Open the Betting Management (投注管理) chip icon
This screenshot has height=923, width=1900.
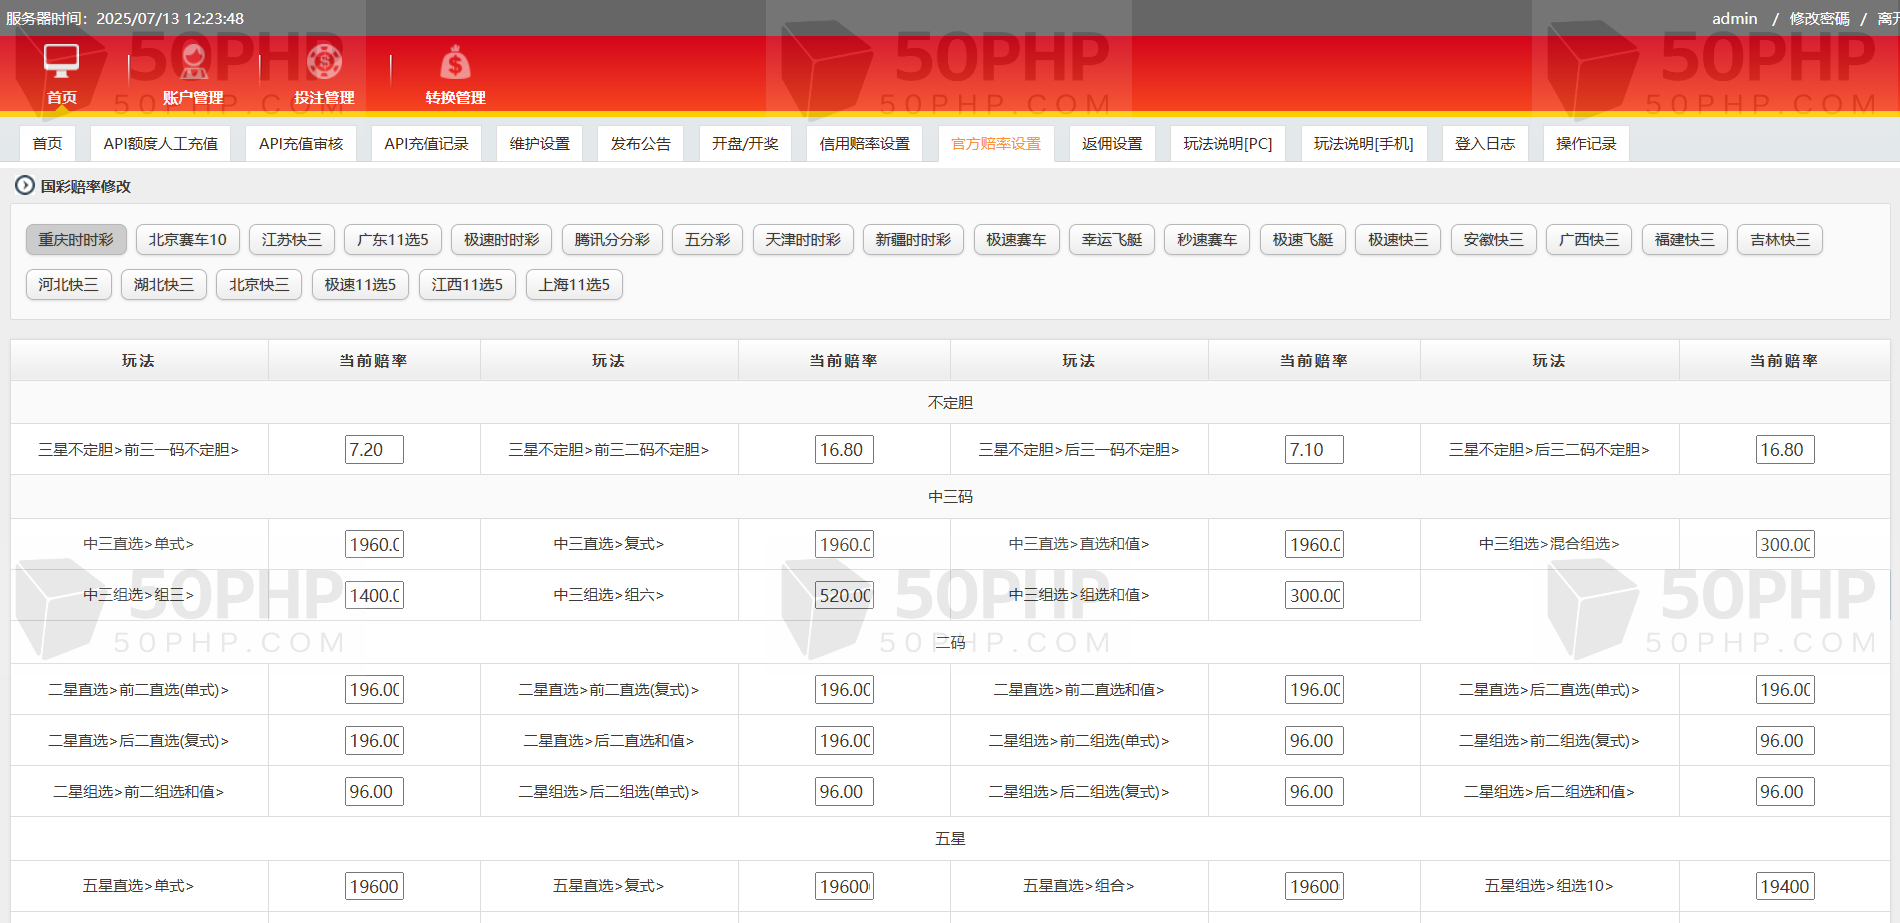(x=324, y=62)
